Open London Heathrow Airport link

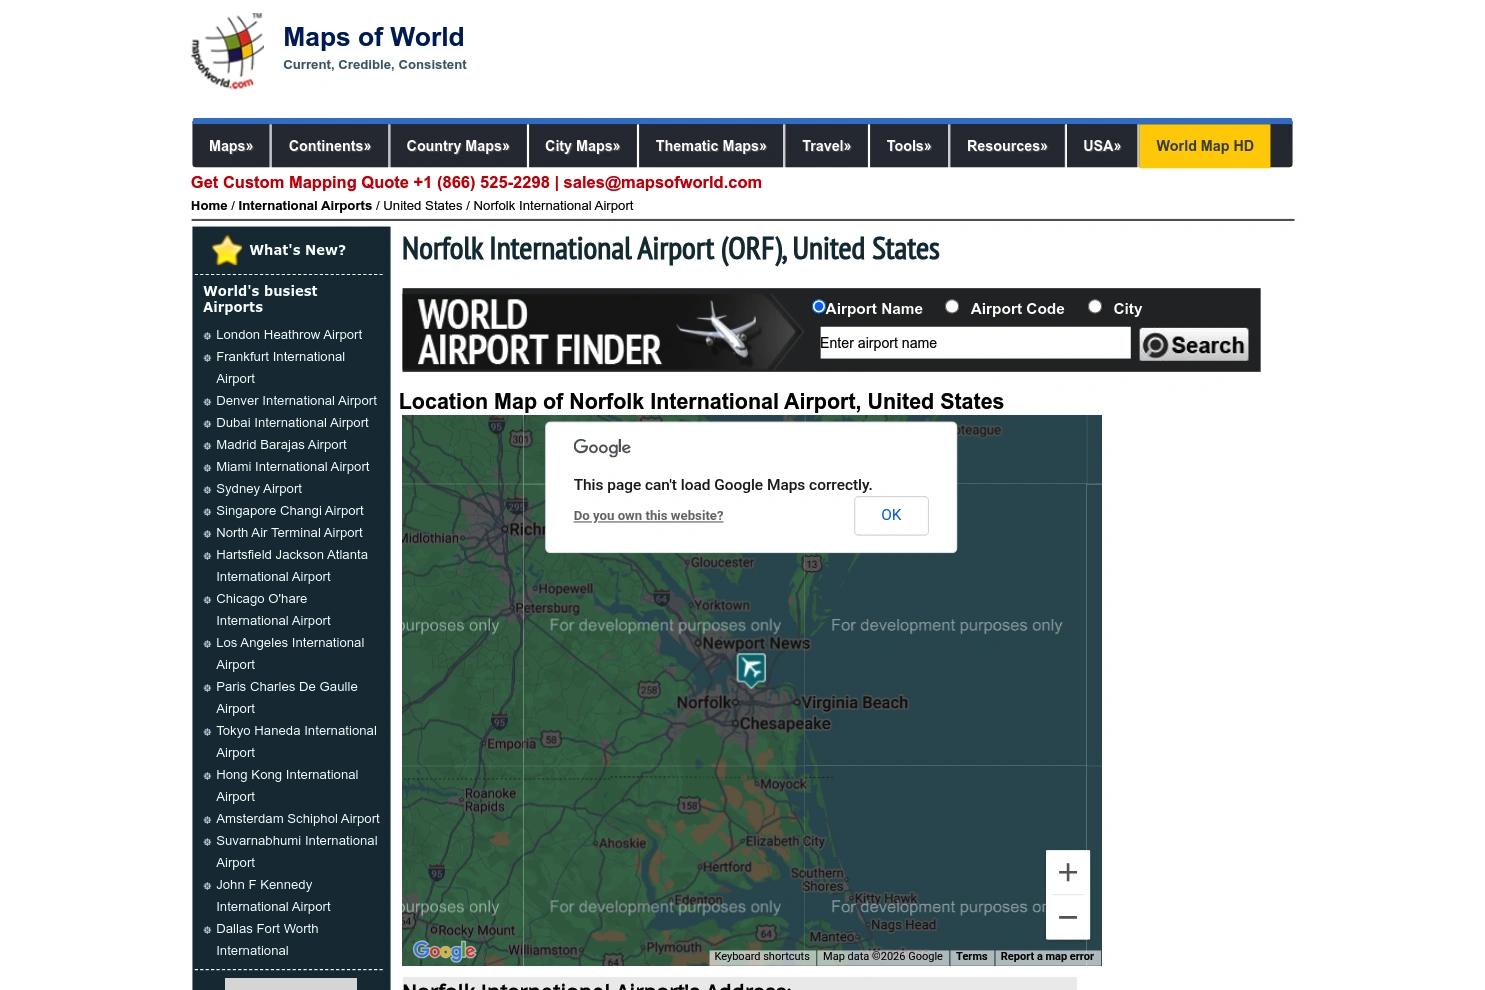[x=289, y=335]
